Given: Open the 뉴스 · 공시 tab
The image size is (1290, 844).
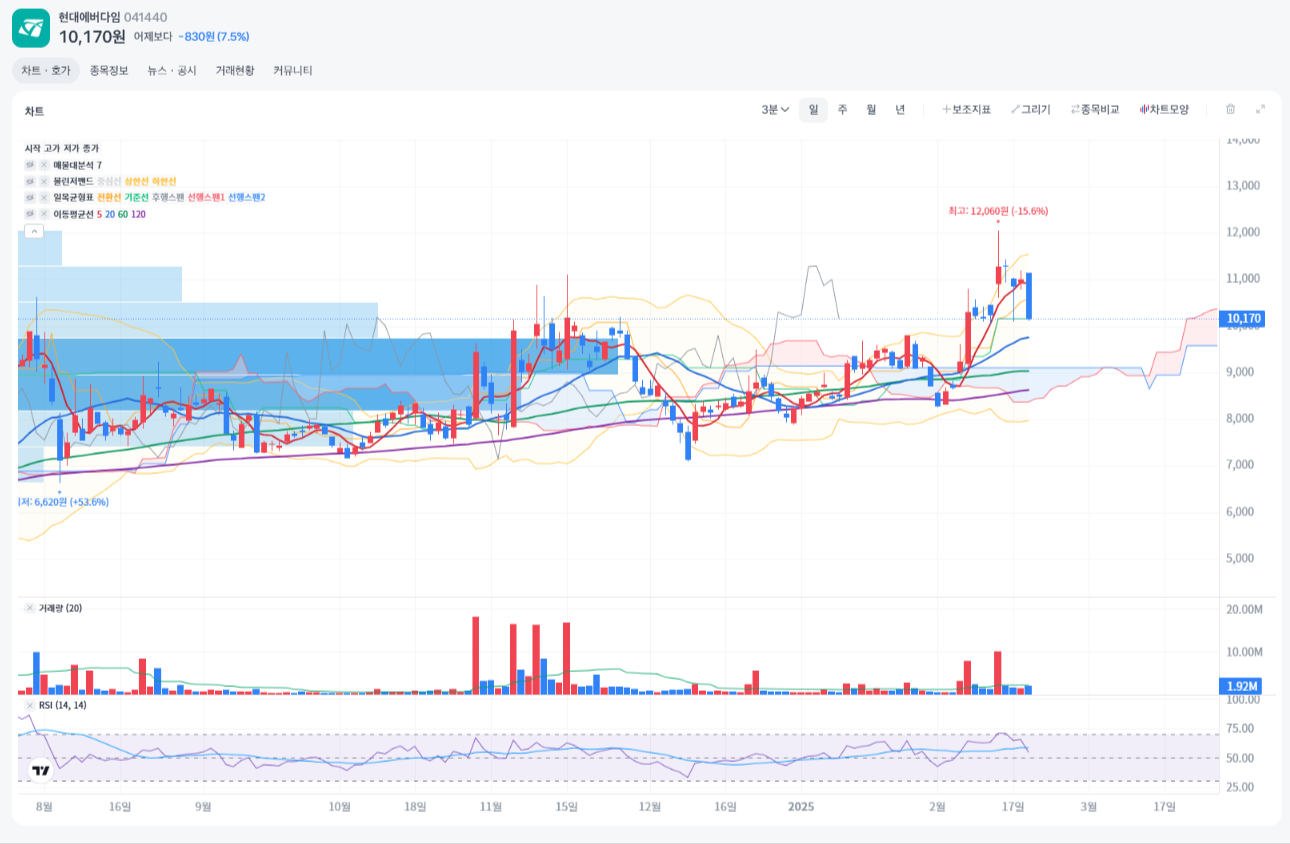Looking at the screenshot, I should click(x=172, y=71).
